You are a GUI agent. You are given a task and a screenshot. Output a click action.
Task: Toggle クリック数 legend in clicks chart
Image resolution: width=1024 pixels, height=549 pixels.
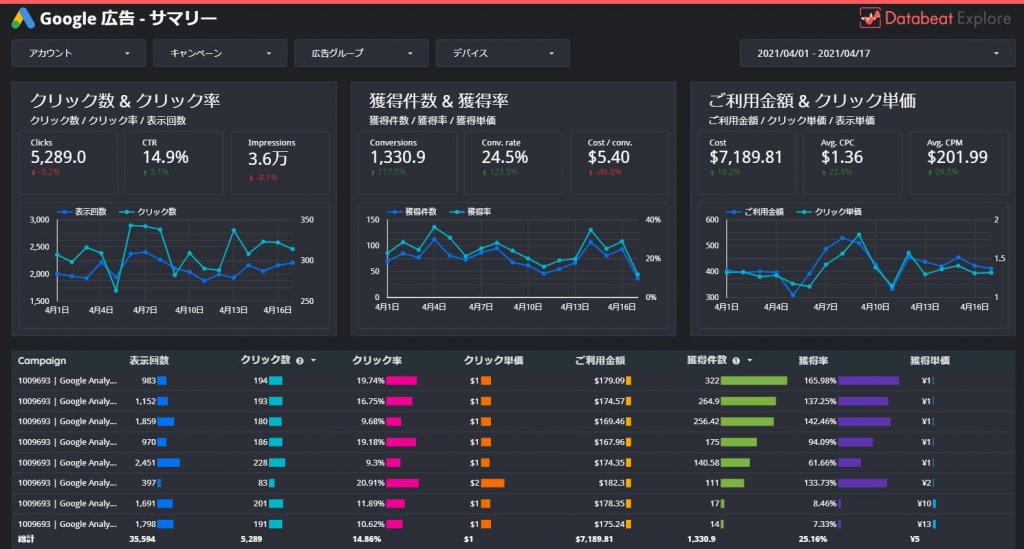click(148, 212)
